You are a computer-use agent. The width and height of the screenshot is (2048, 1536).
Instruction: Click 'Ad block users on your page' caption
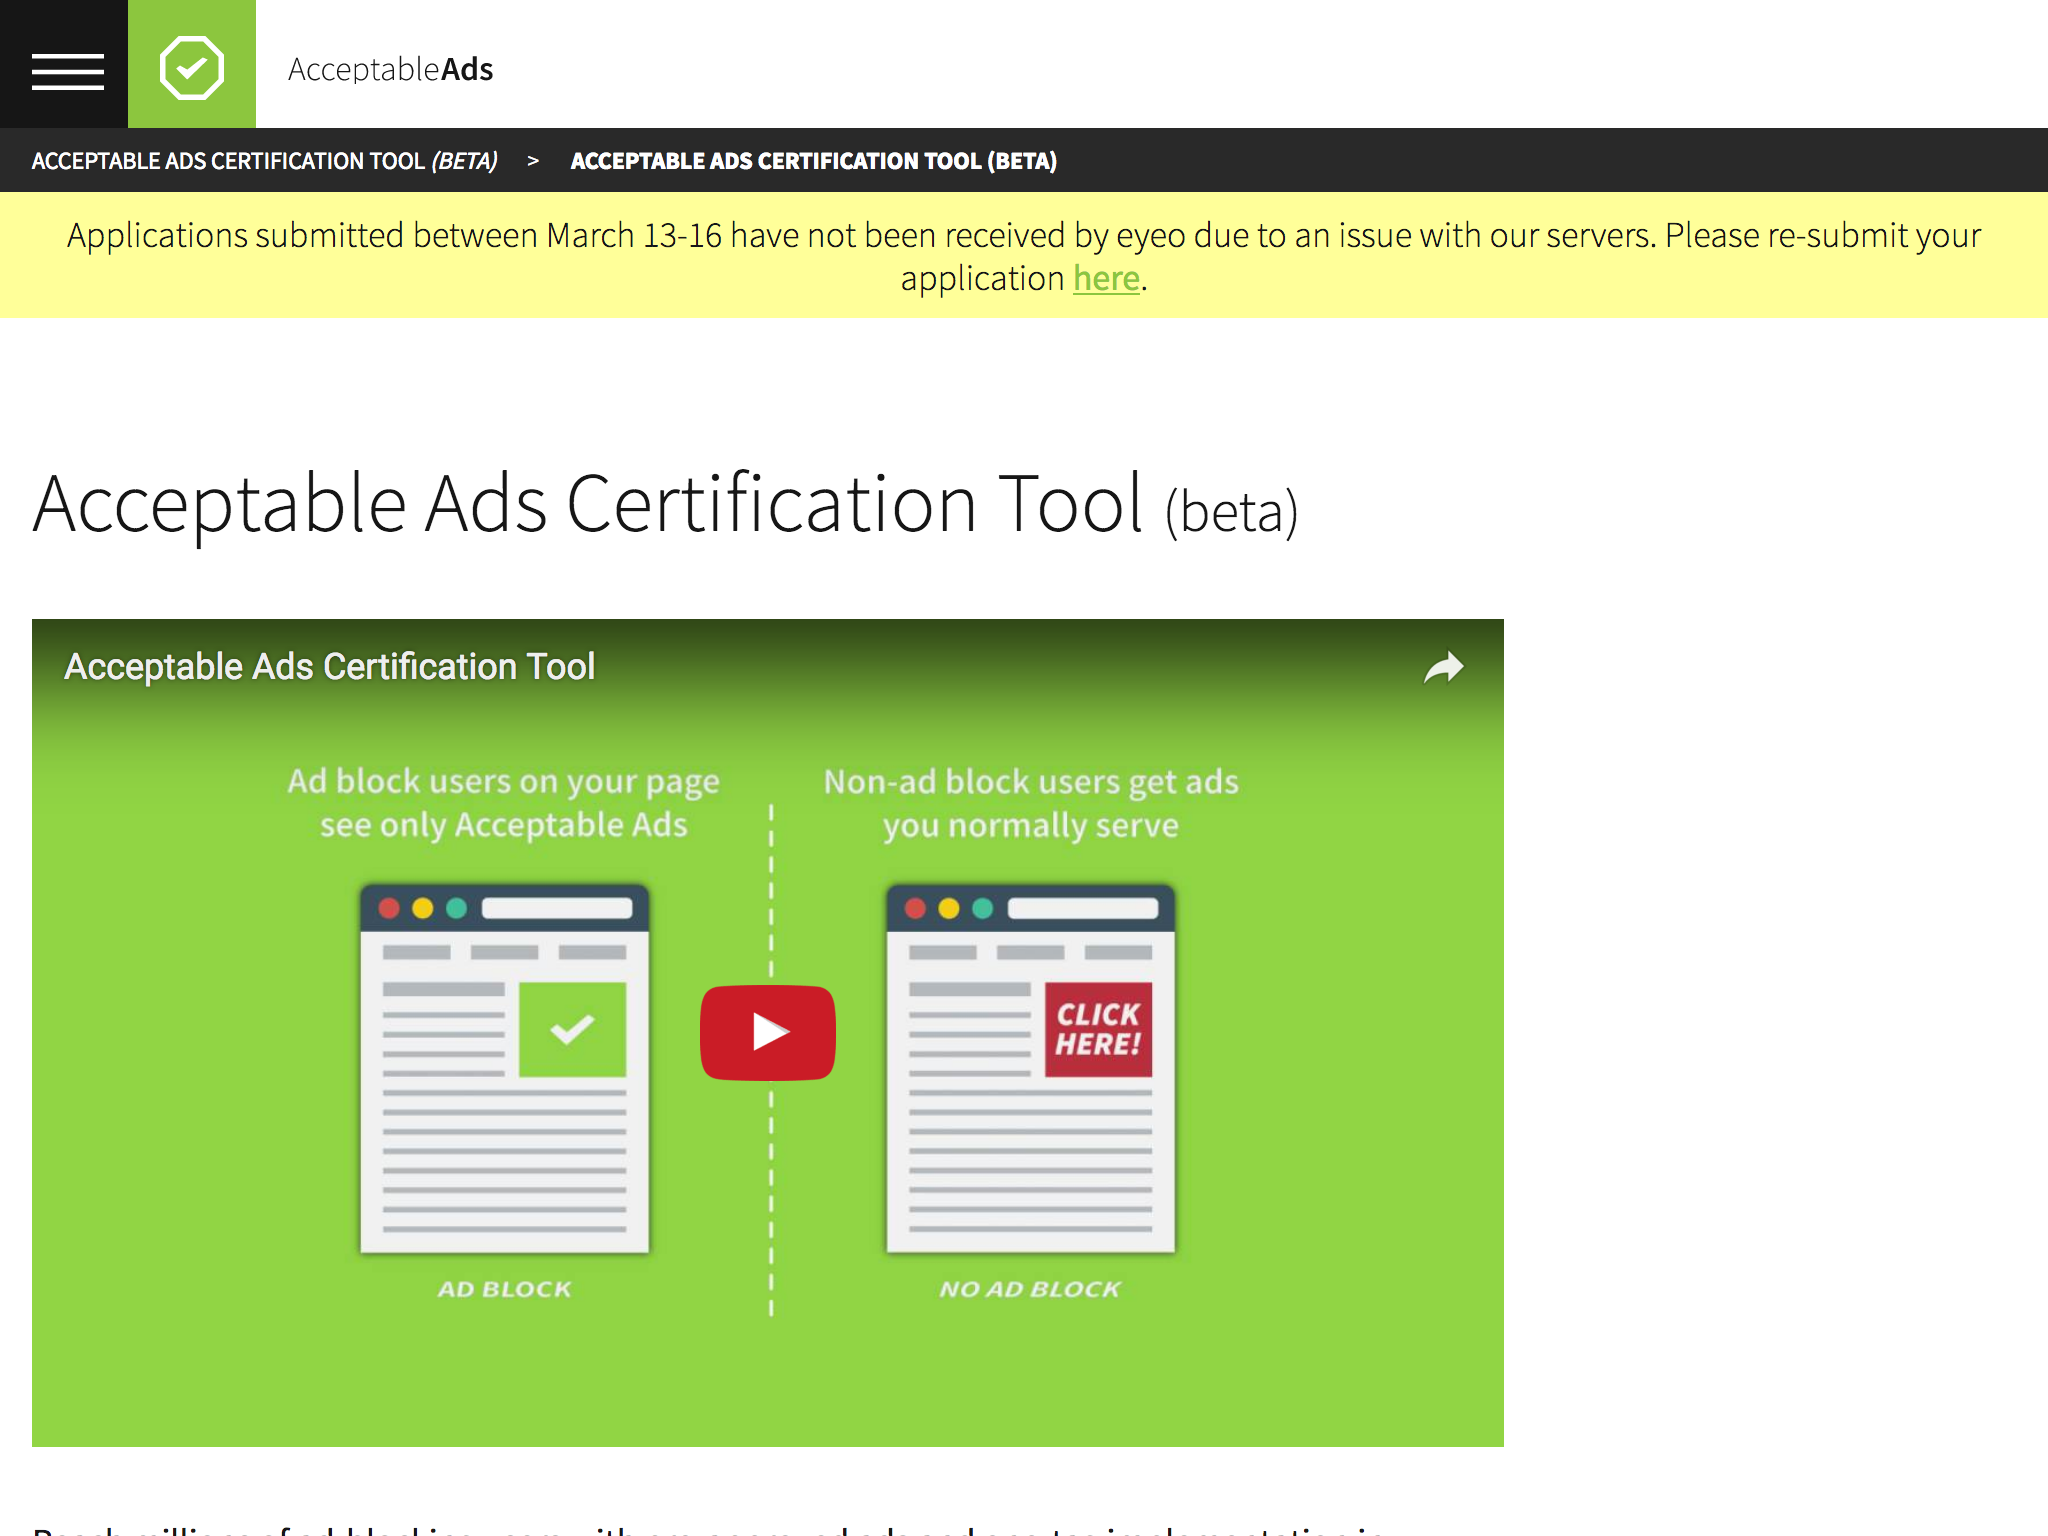[503, 781]
